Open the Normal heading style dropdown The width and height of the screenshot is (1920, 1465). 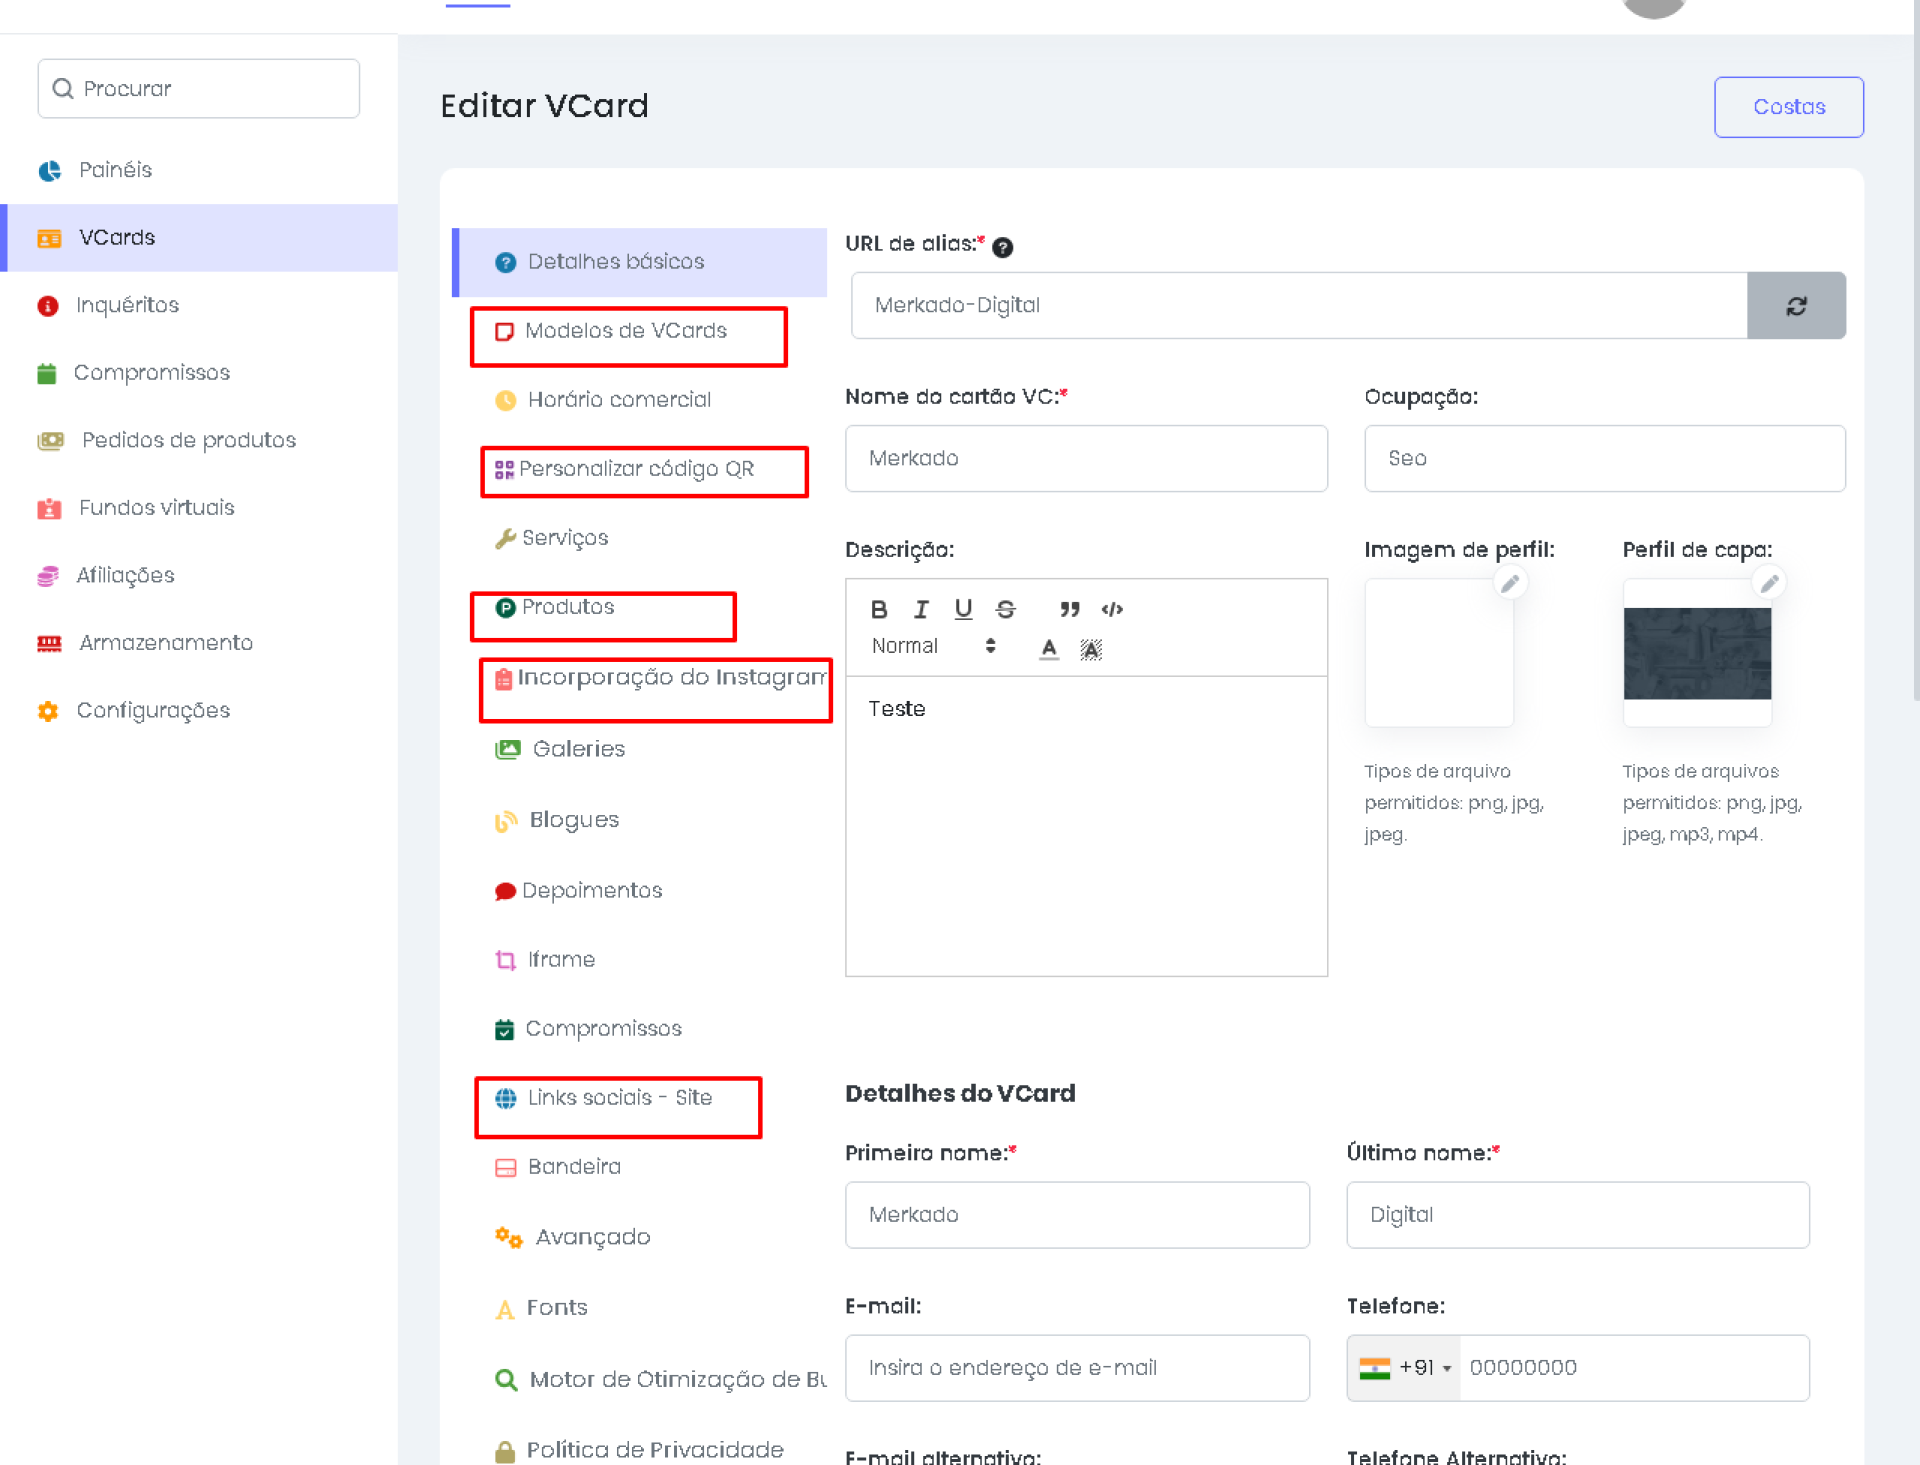[932, 646]
